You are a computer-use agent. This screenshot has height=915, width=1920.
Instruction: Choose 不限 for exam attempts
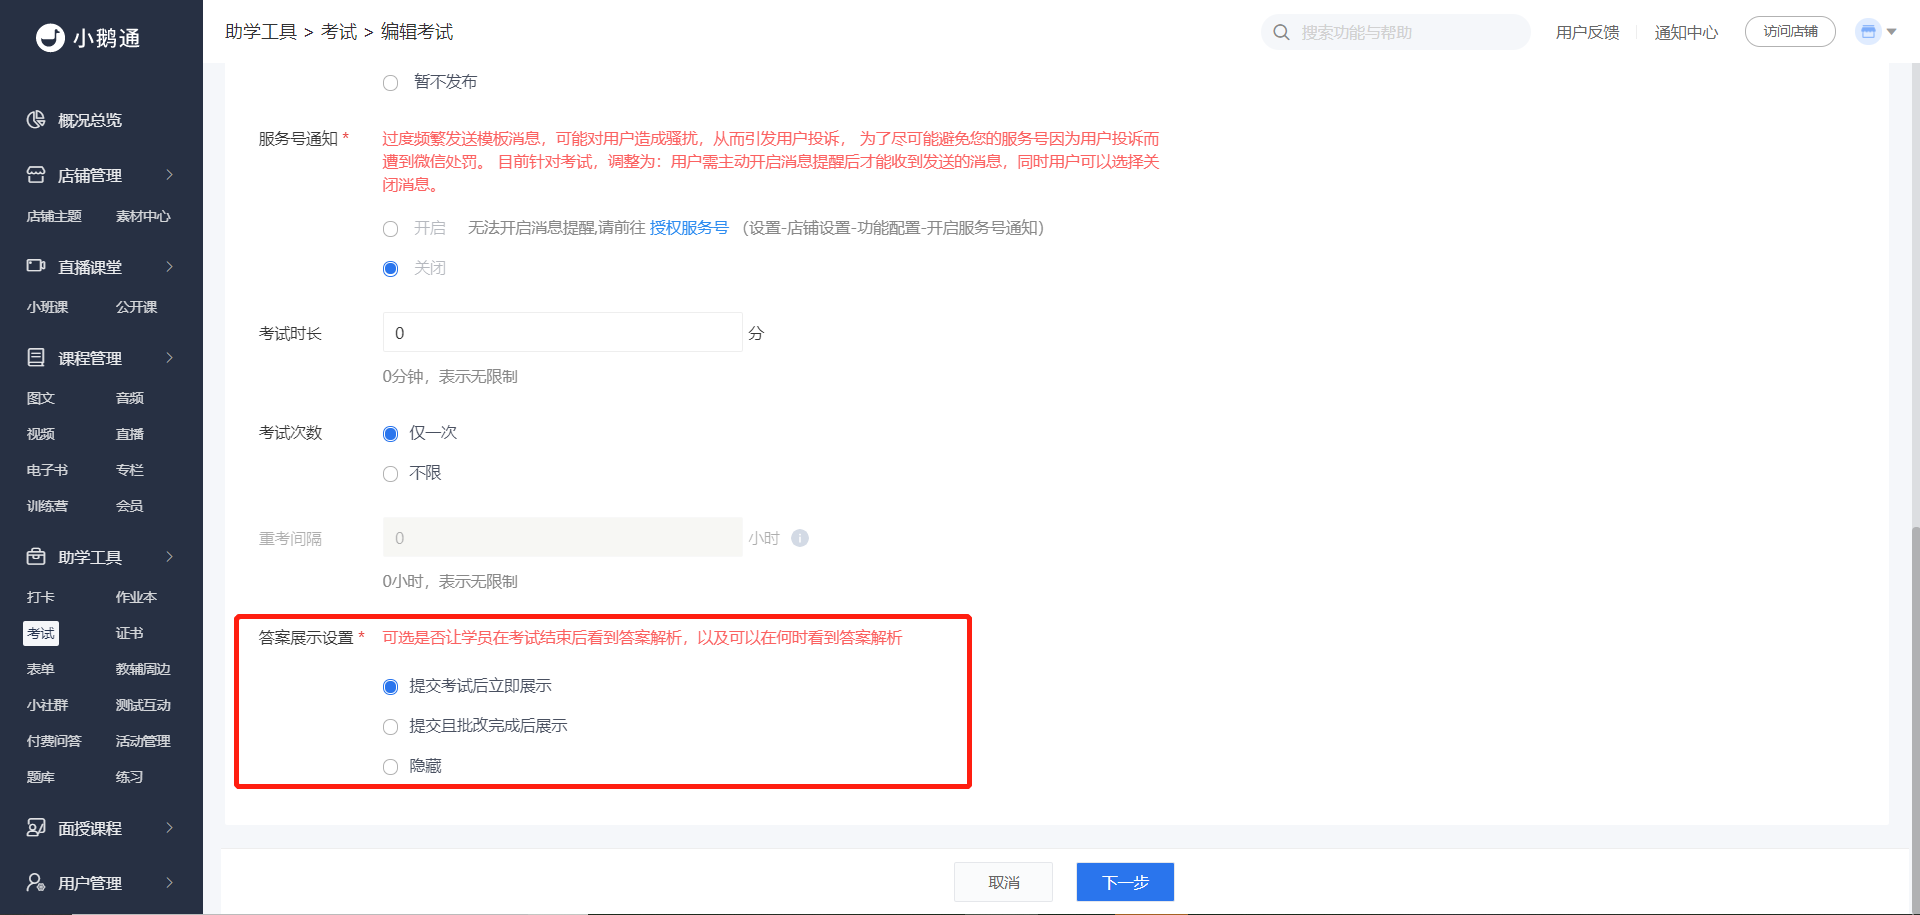click(x=390, y=474)
